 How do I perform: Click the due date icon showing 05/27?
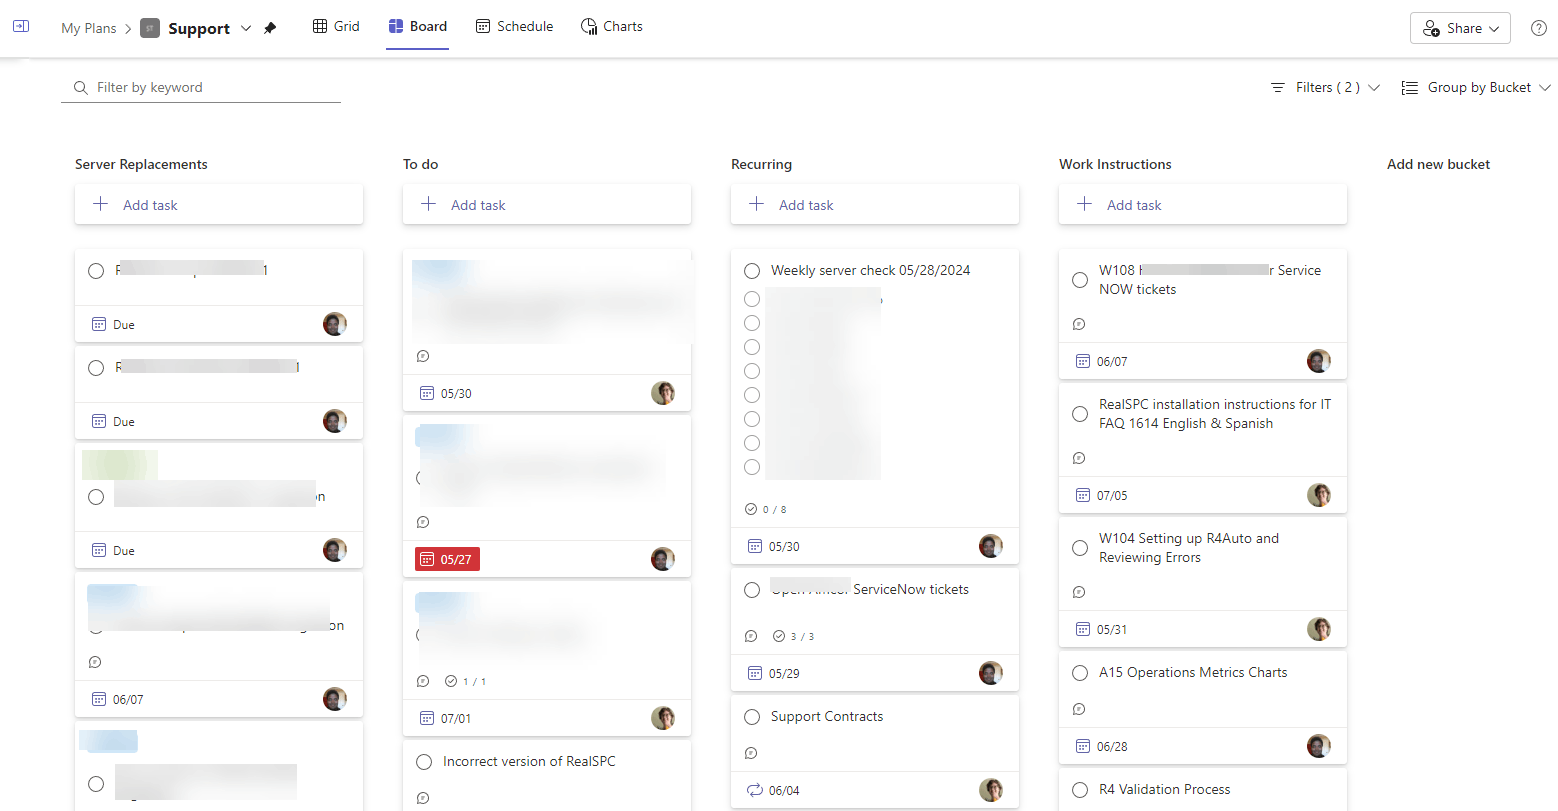[x=428, y=559]
